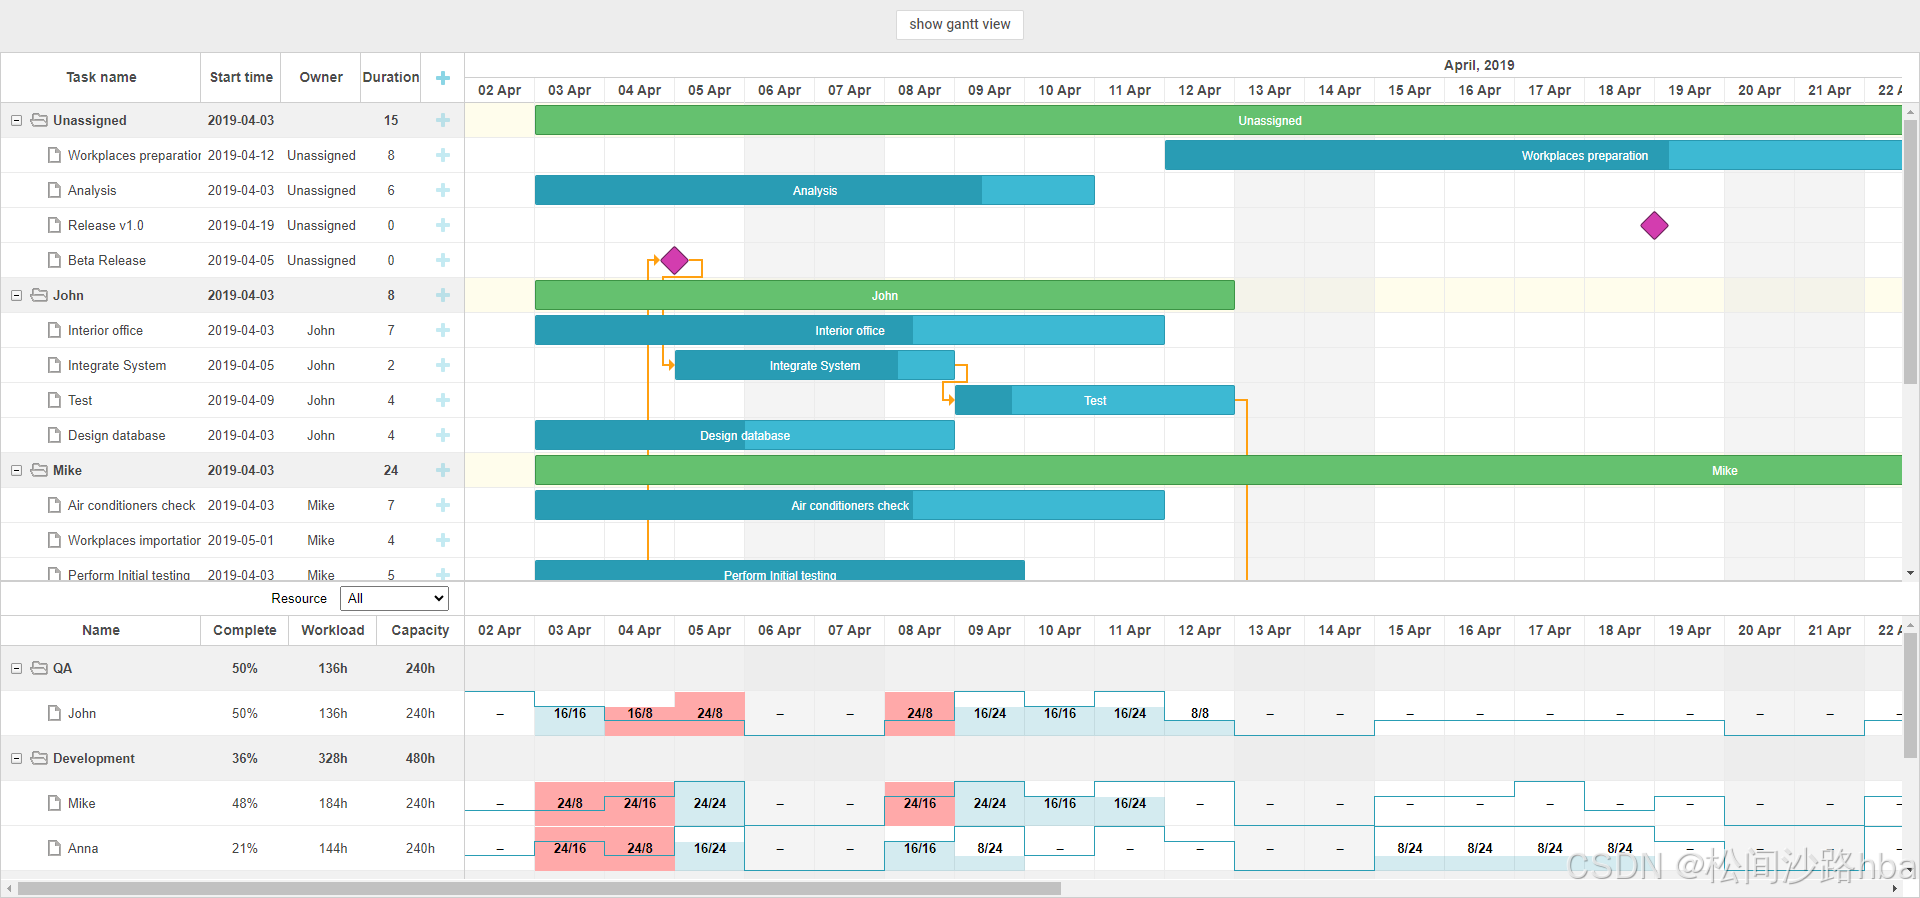Click the file icon beside Test task
This screenshot has width=1920, height=898.
pyautogui.click(x=54, y=400)
